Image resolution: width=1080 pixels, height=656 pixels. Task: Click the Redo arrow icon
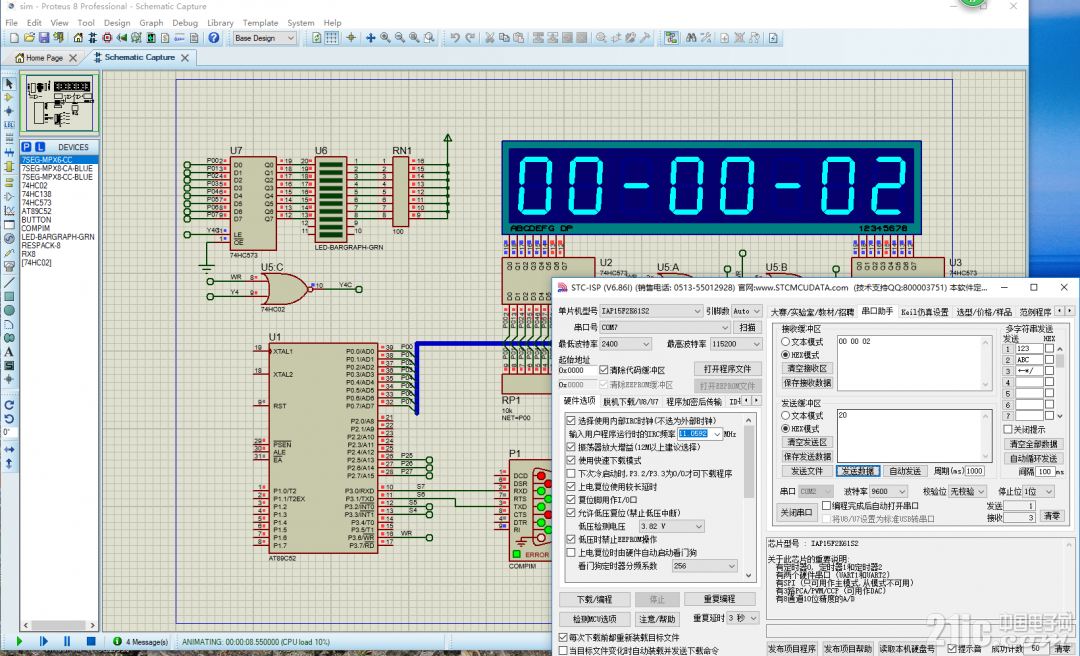click(470, 38)
